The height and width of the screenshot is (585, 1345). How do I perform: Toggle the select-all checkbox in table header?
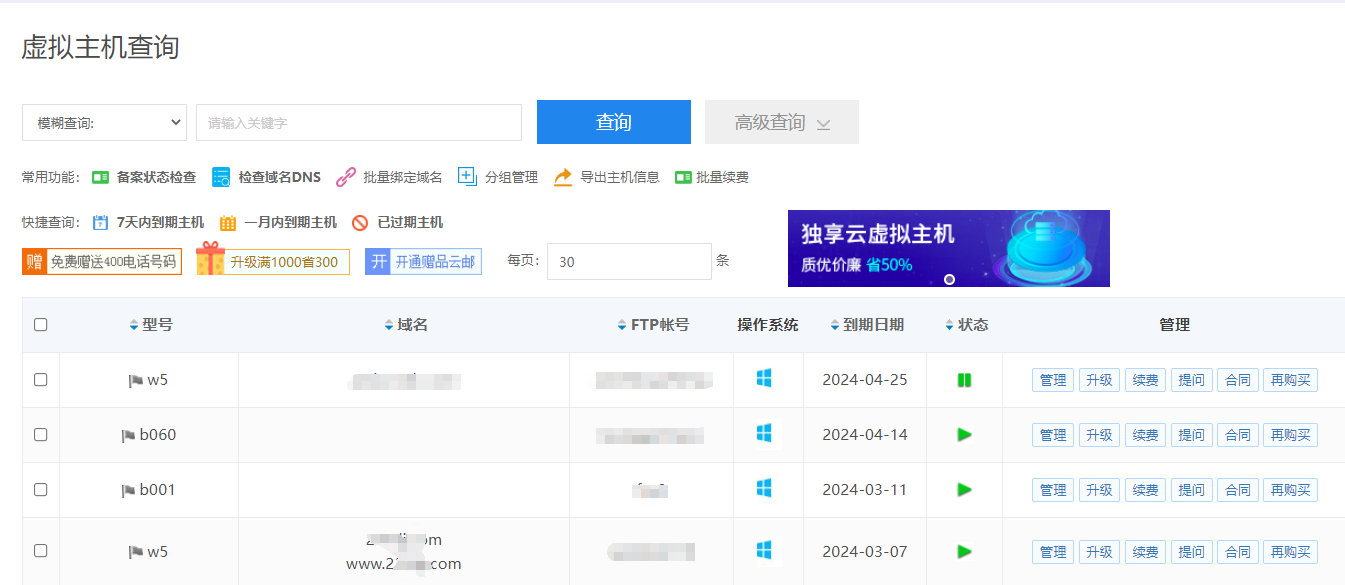41,325
